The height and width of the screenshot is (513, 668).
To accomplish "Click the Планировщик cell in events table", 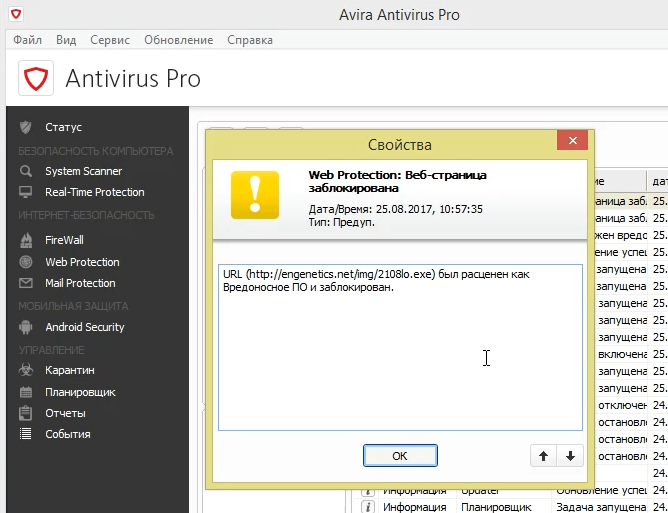I will [x=496, y=507].
